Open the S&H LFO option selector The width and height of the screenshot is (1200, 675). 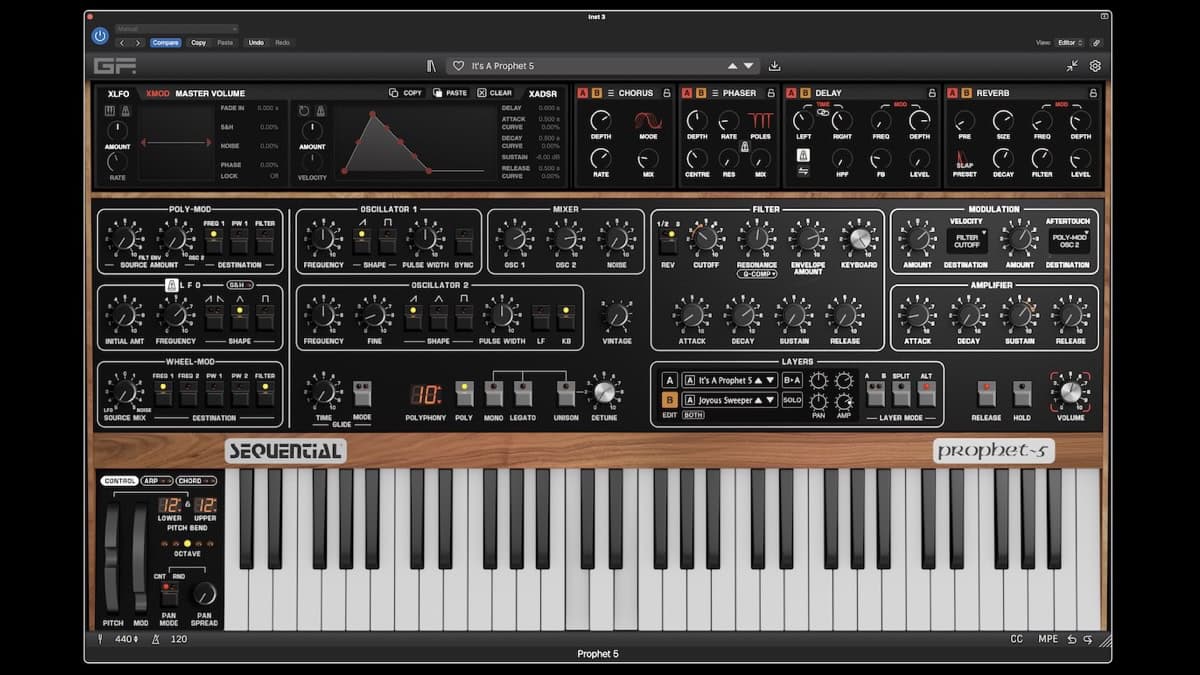tap(239, 285)
